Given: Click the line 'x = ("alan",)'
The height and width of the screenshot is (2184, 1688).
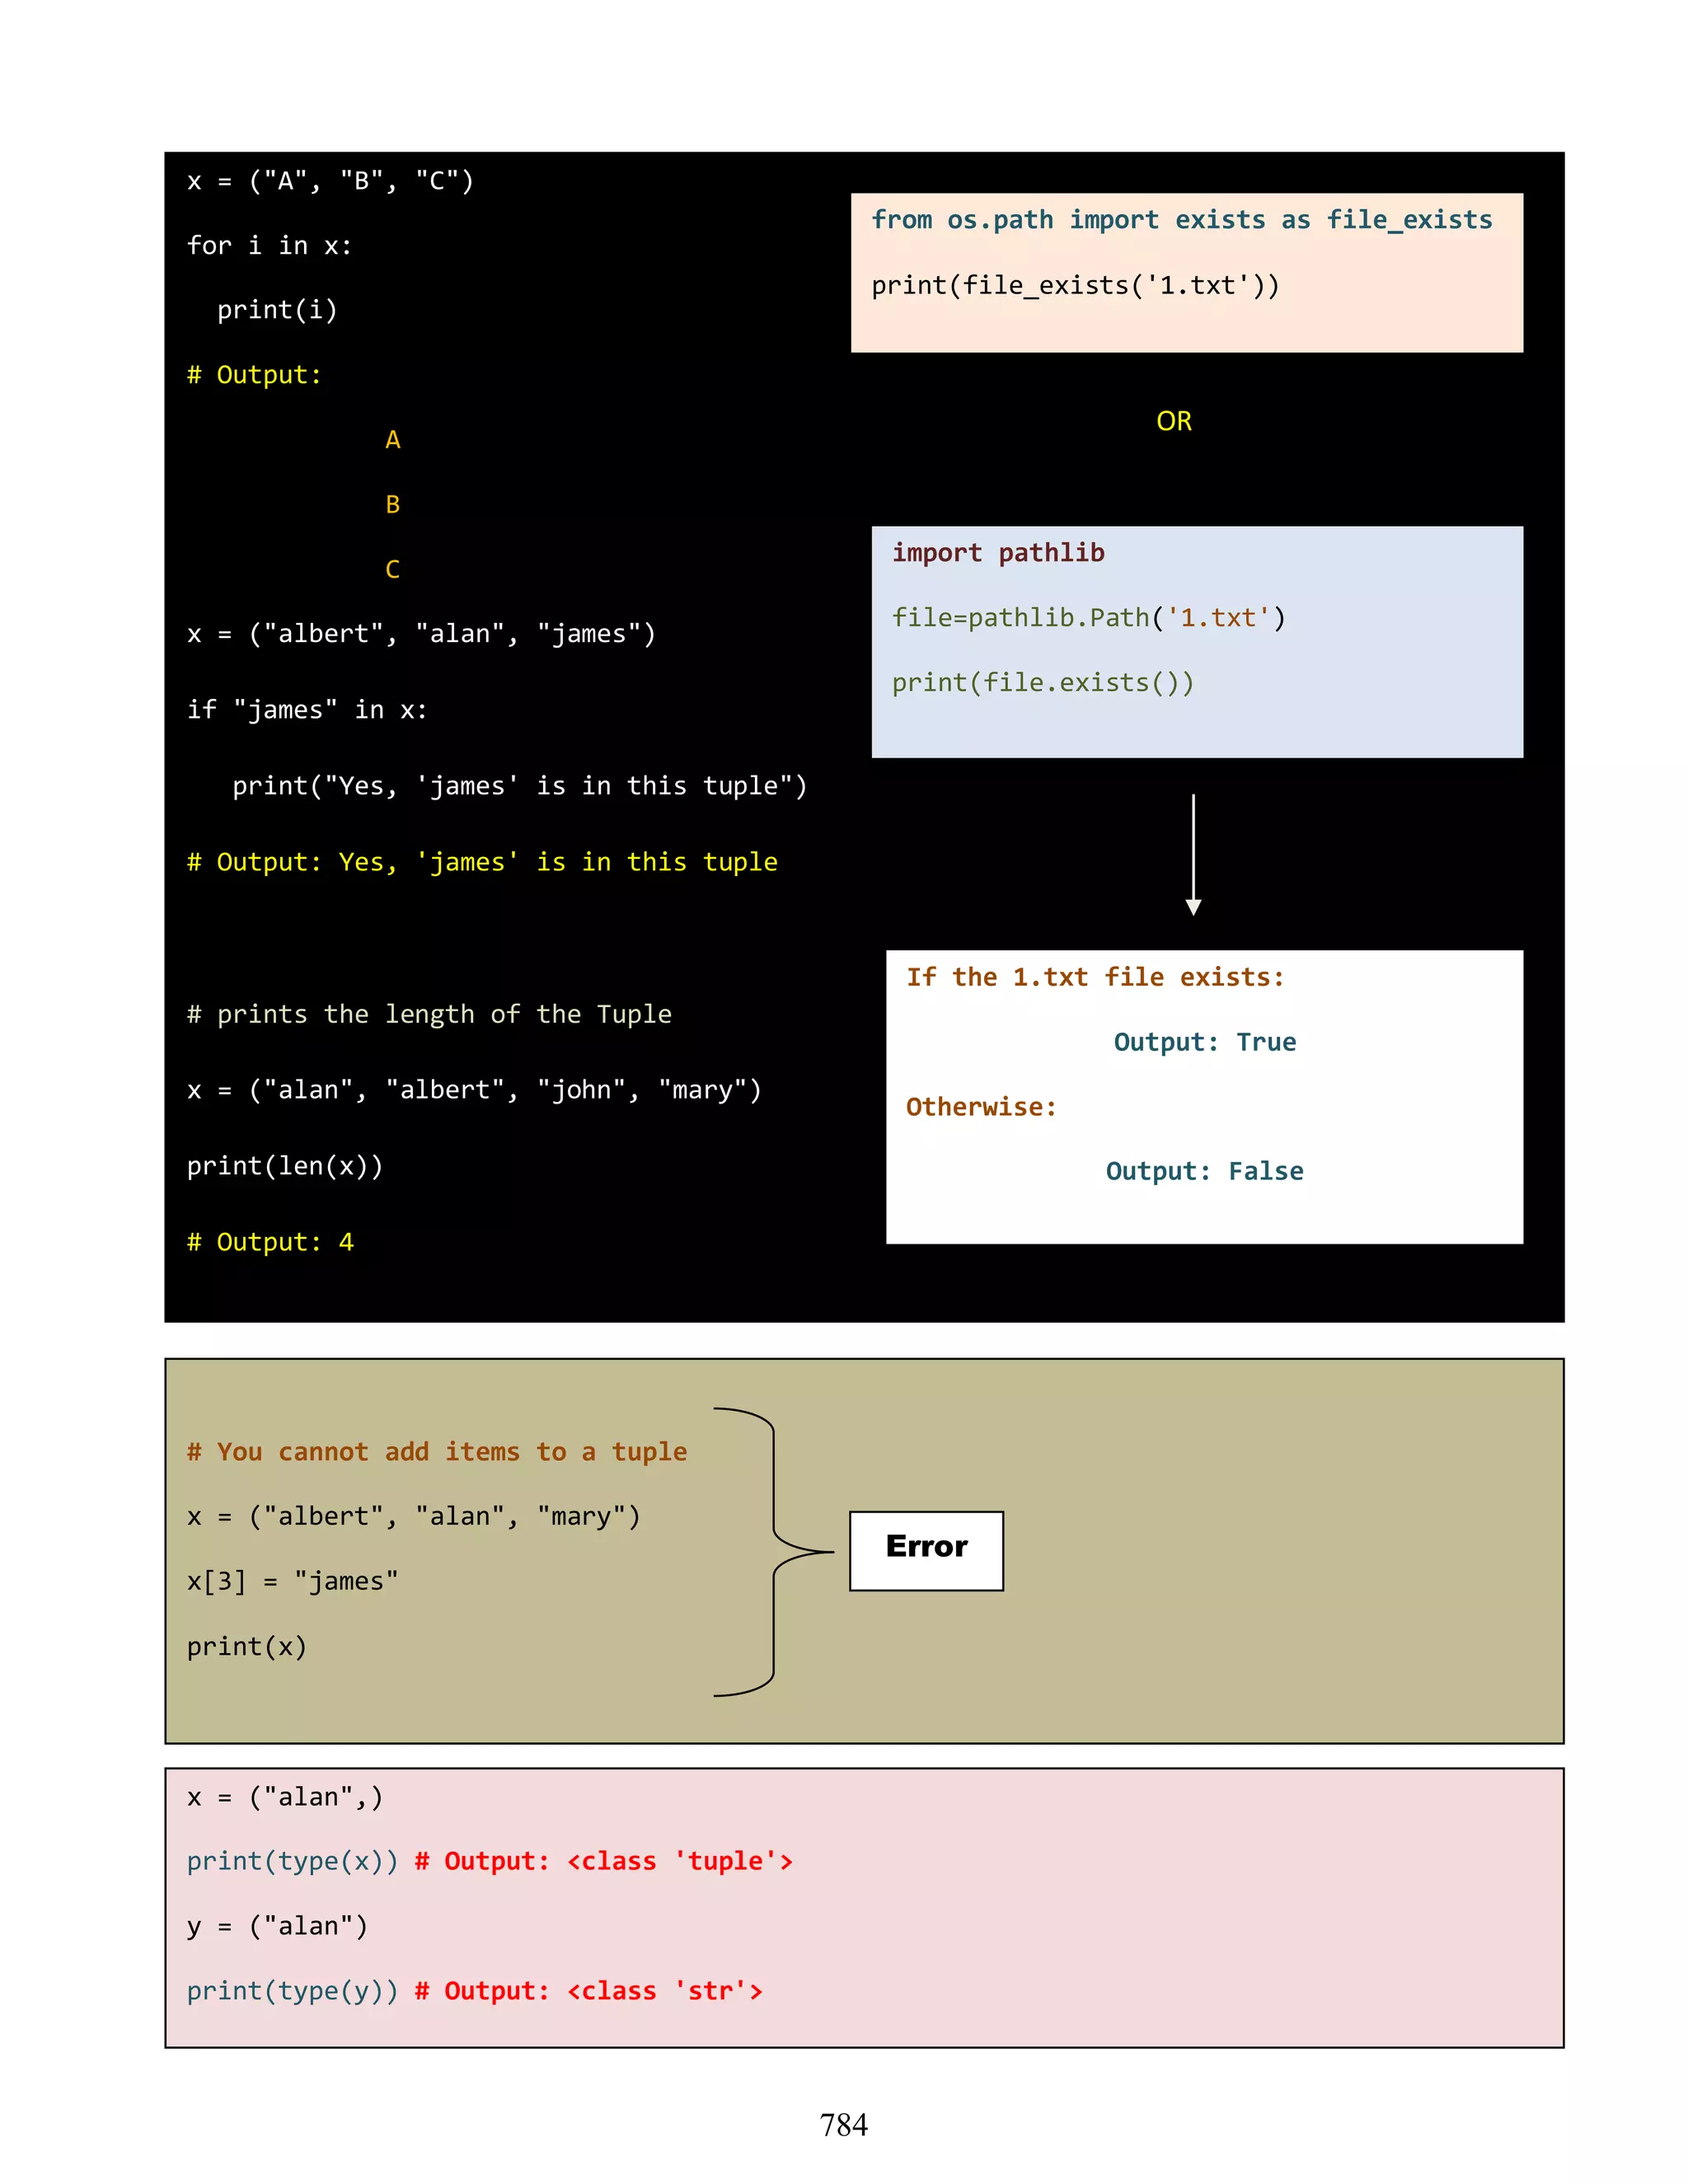Looking at the screenshot, I should tap(284, 1797).
